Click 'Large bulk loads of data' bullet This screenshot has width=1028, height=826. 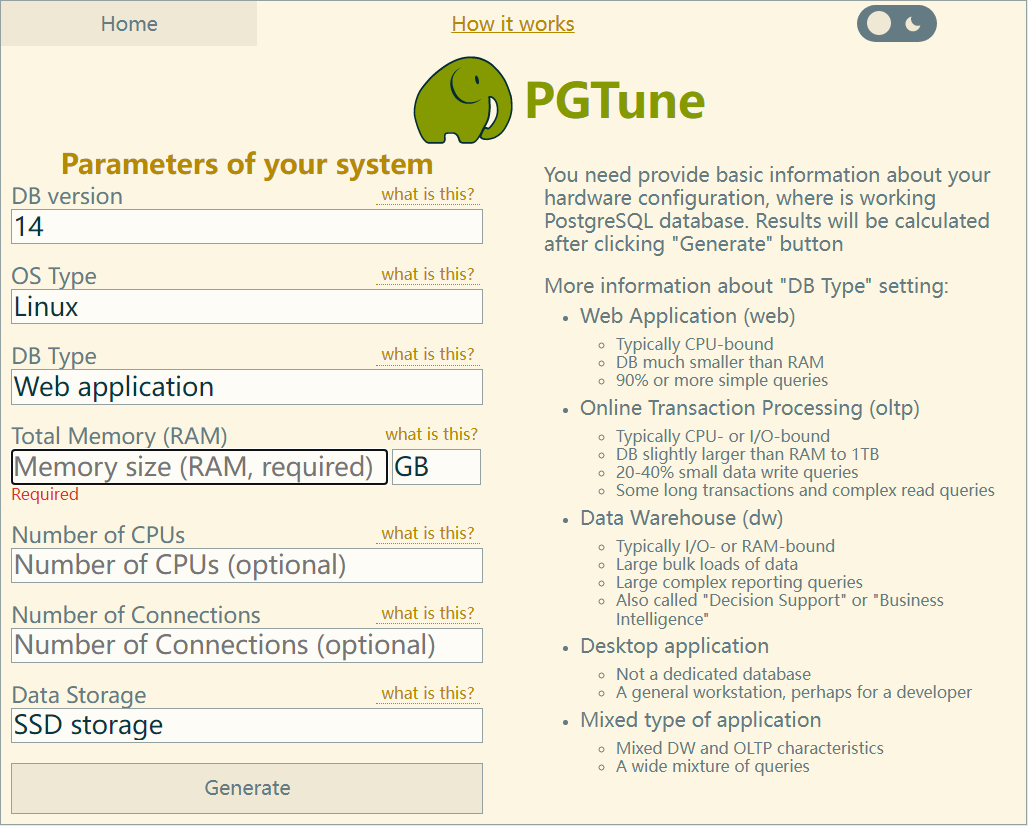[x=706, y=564]
